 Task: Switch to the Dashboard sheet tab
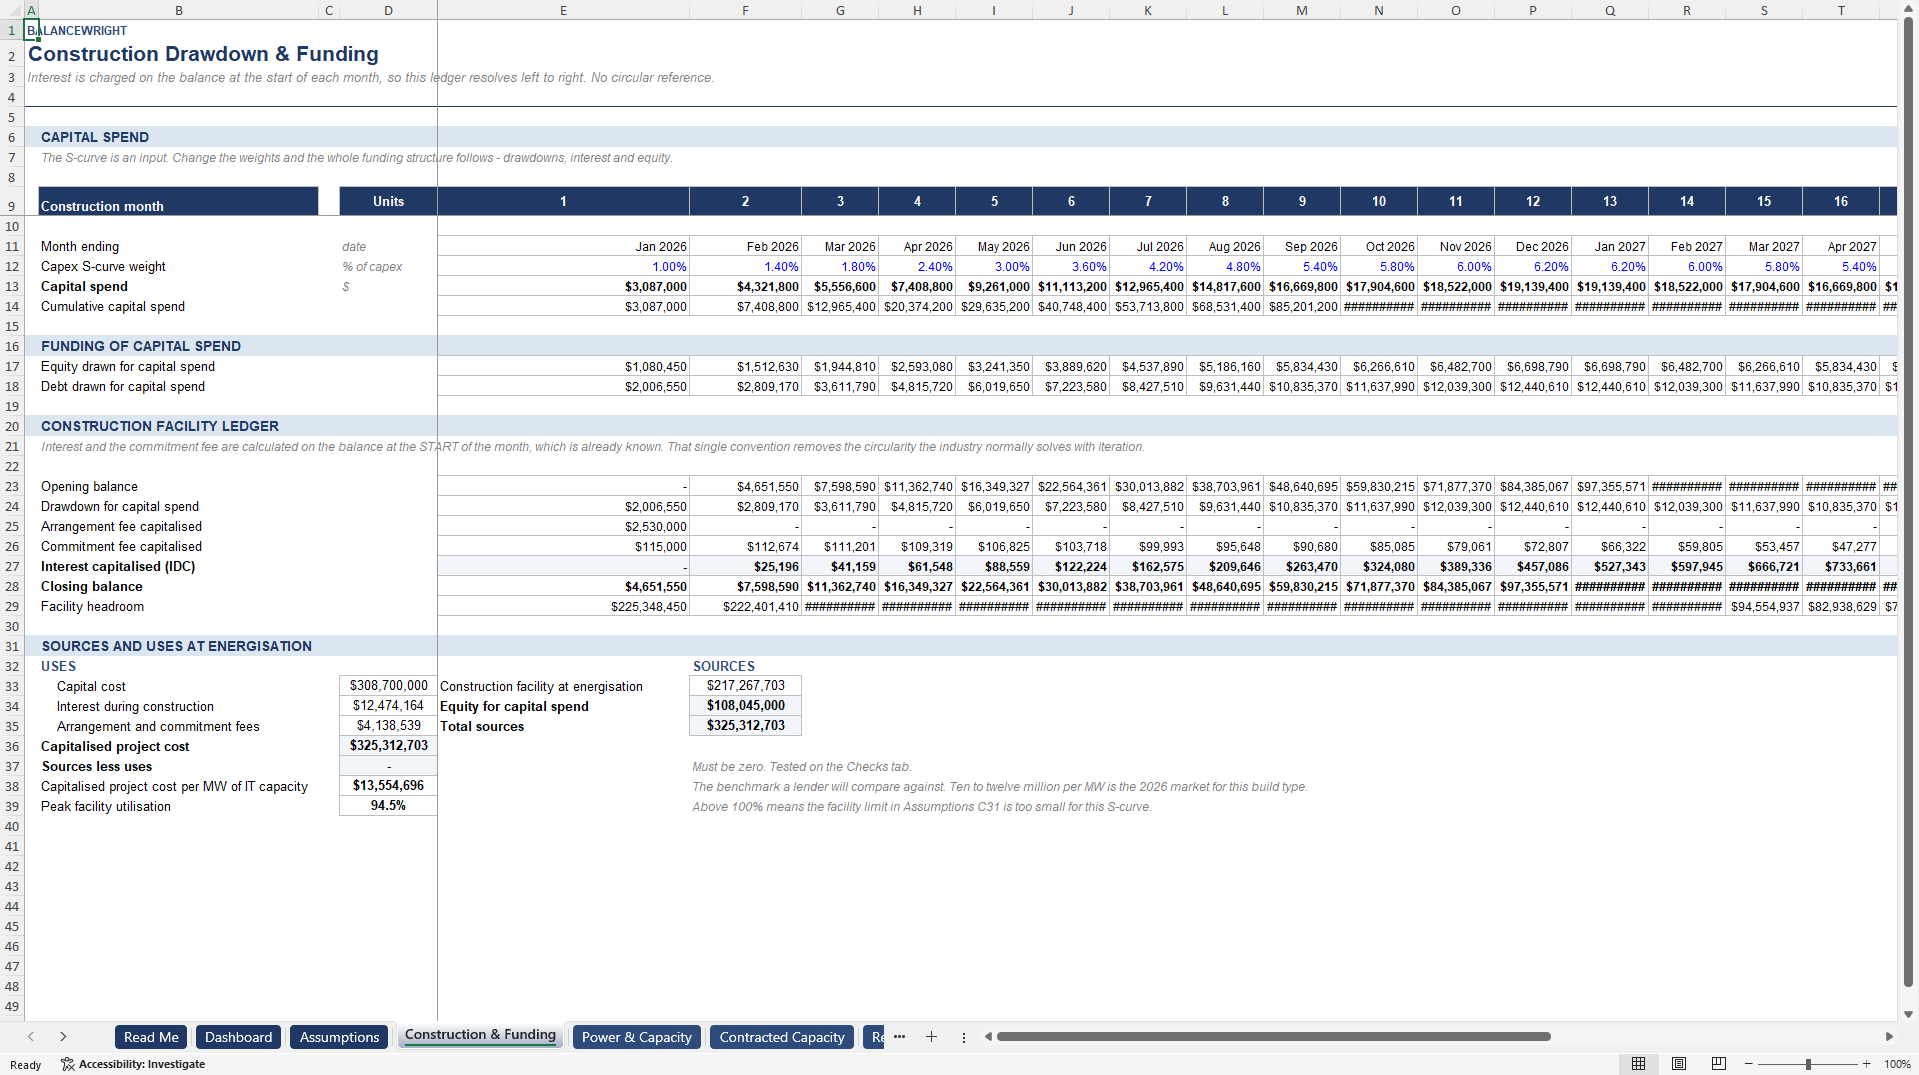pos(238,1037)
